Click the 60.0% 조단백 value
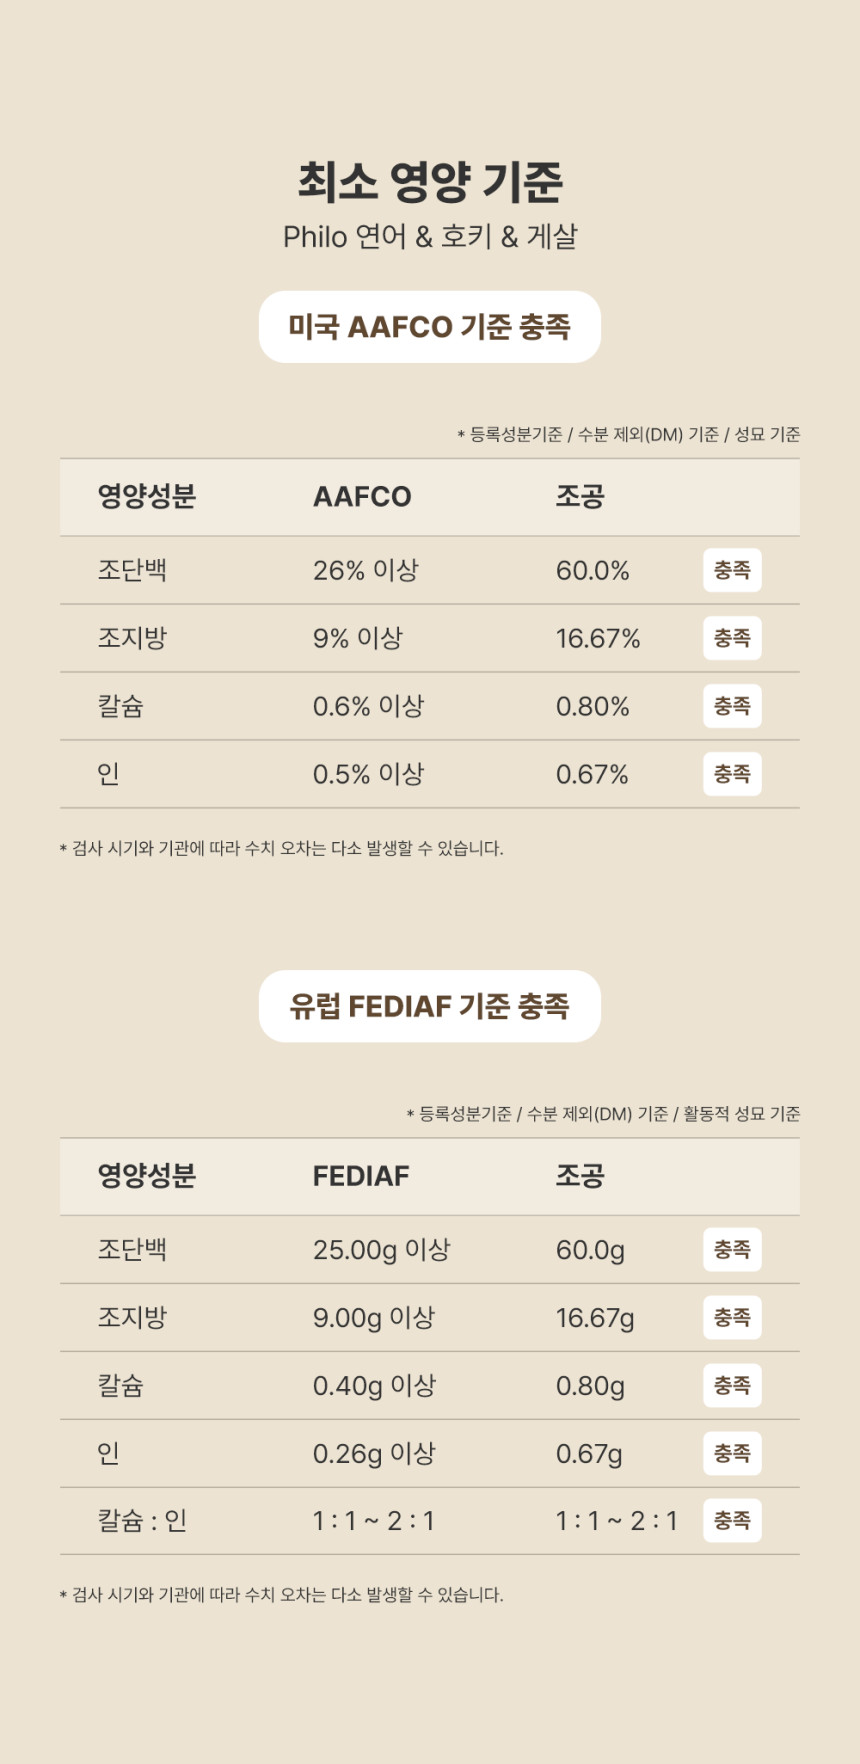 [593, 571]
